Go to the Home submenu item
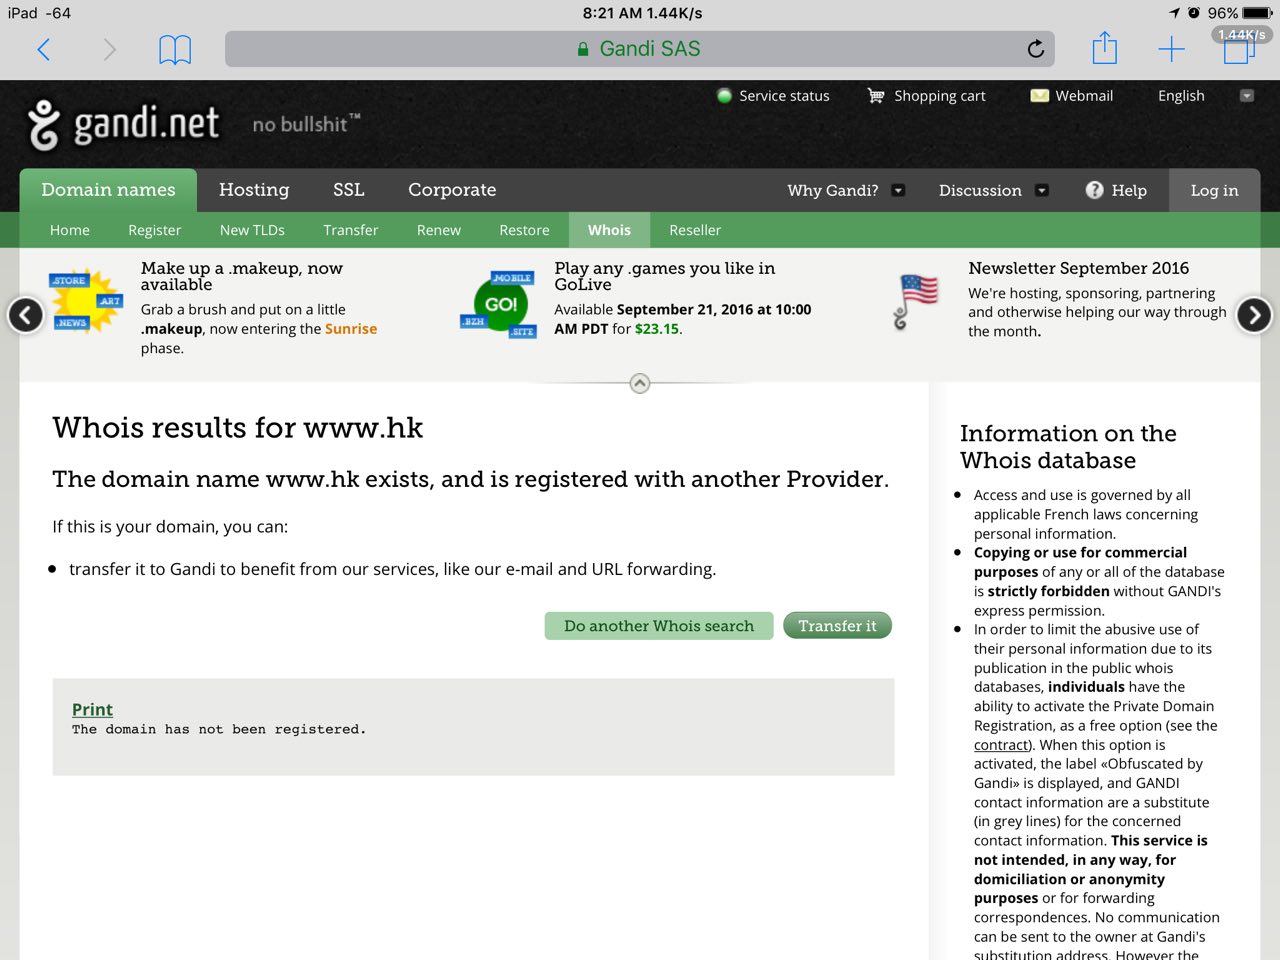 point(70,230)
